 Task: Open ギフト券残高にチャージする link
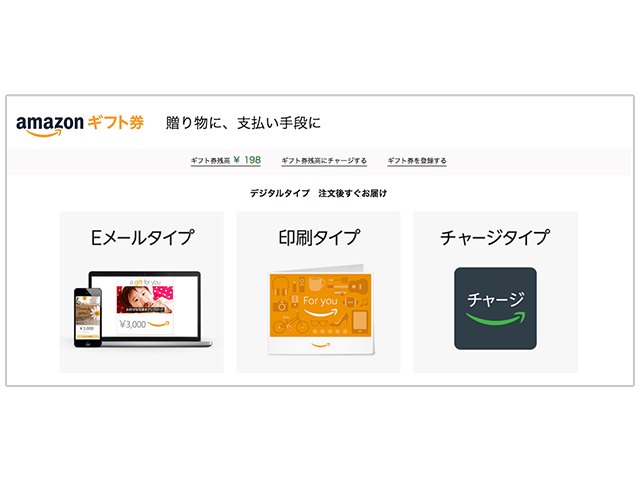324,160
